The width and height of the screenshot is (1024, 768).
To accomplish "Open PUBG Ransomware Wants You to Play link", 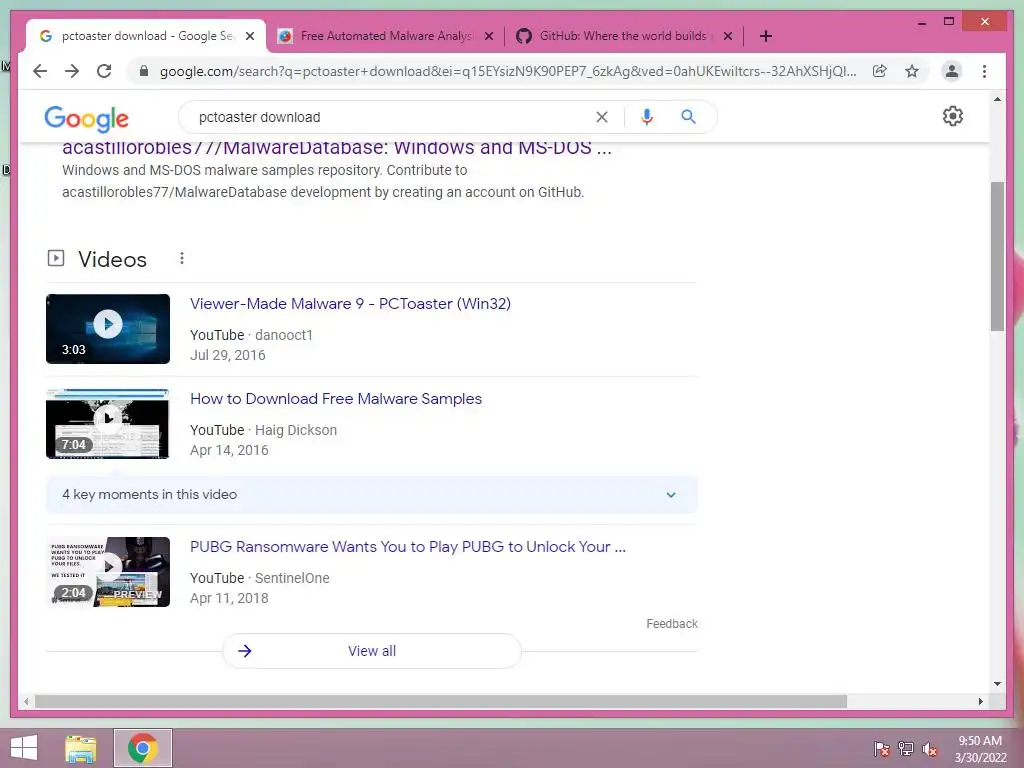I will point(408,547).
